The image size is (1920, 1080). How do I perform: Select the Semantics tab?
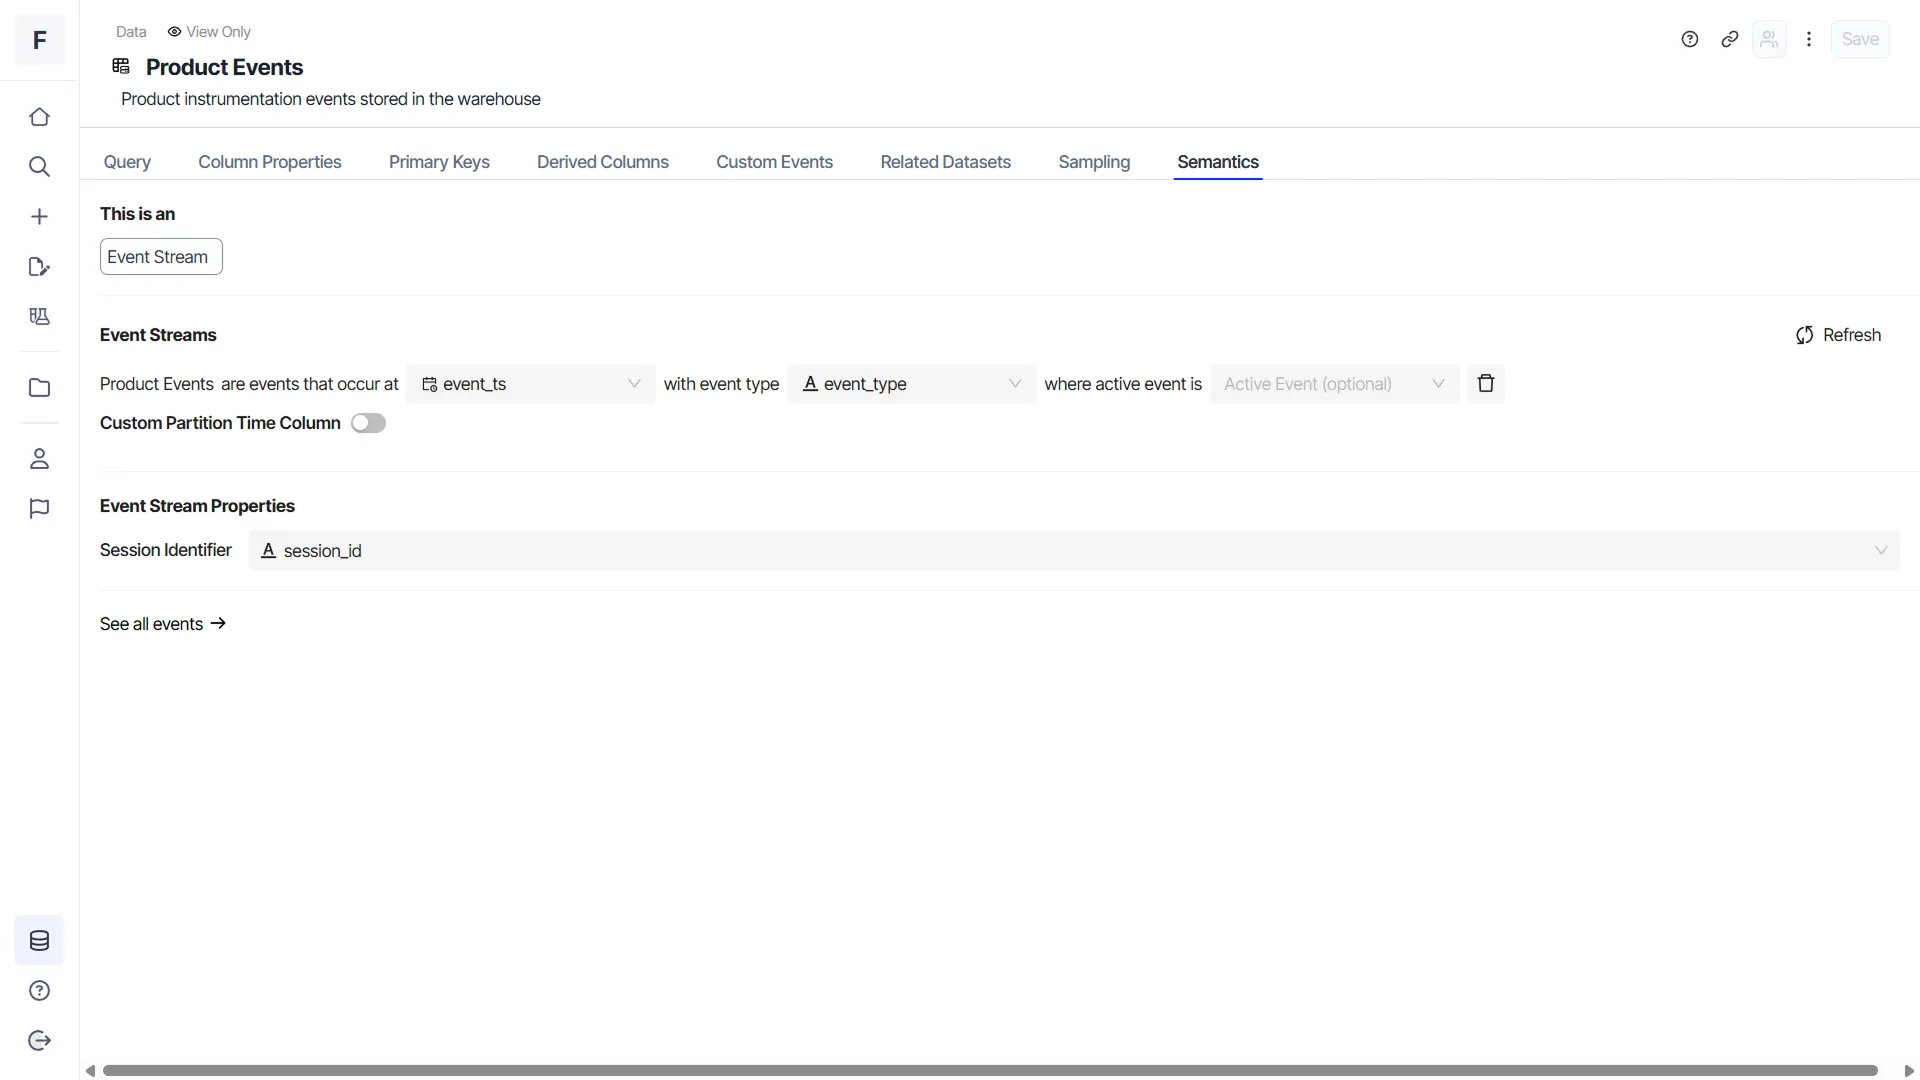pos(1218,162)
